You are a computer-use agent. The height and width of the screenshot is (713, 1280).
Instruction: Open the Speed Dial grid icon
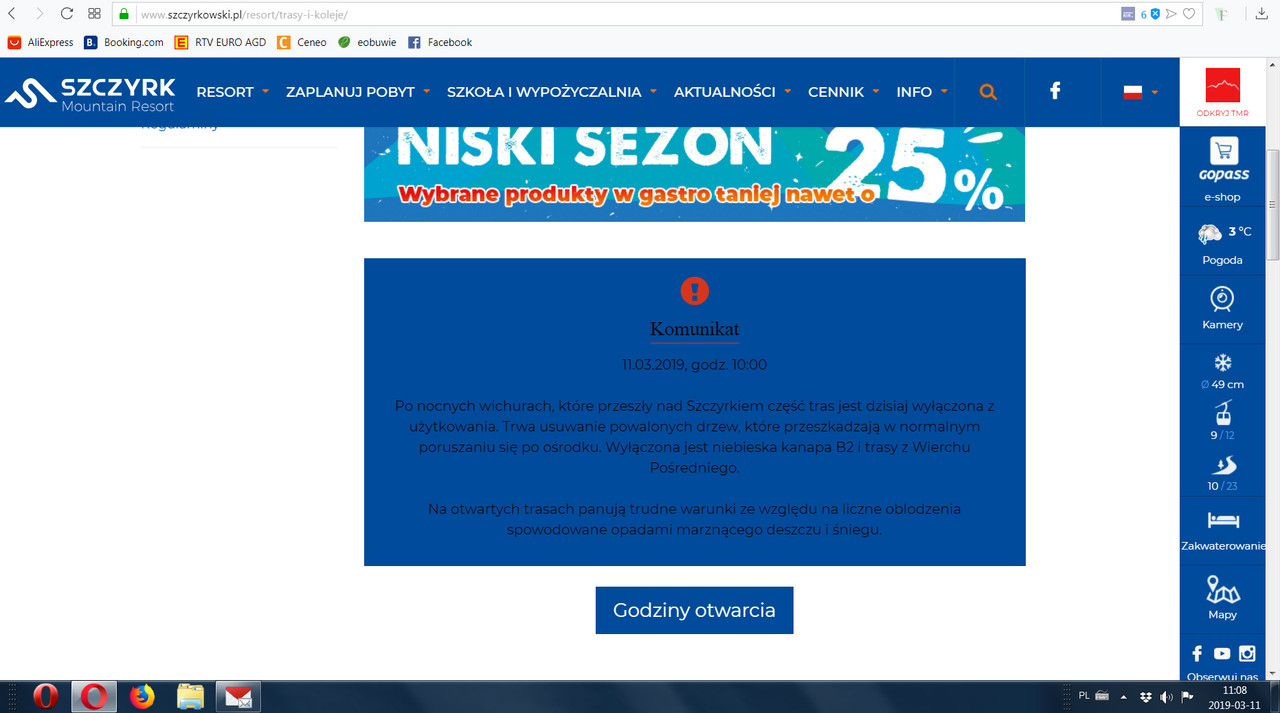tap(94, 14)
